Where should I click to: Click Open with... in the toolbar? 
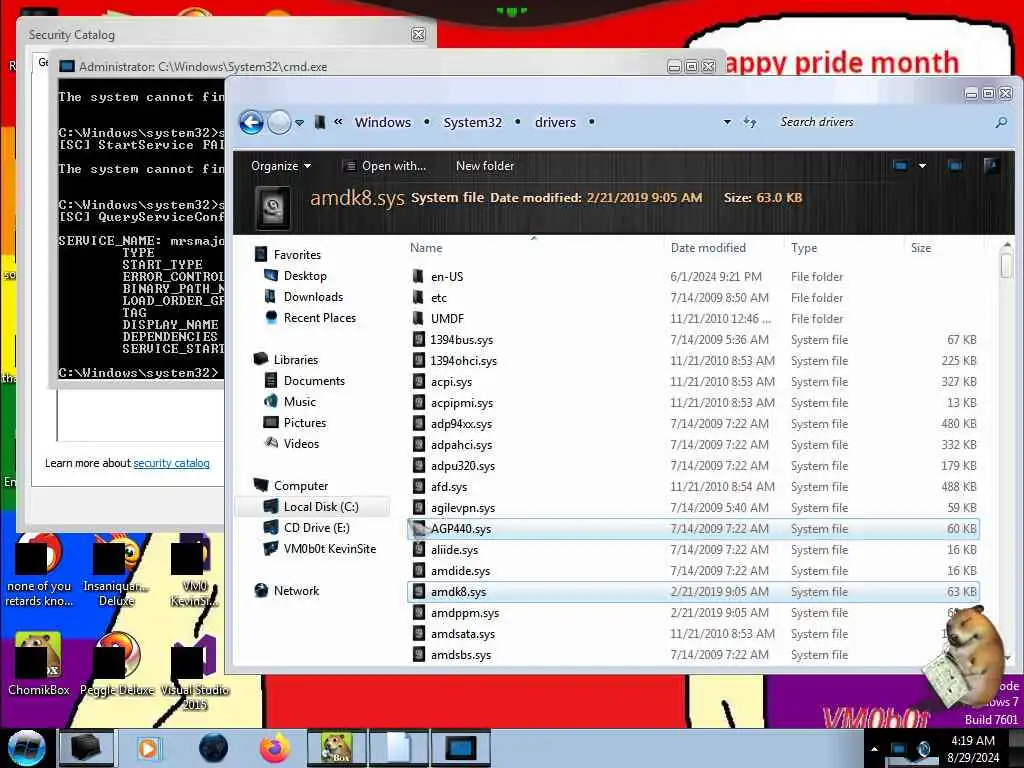[385, 166]
